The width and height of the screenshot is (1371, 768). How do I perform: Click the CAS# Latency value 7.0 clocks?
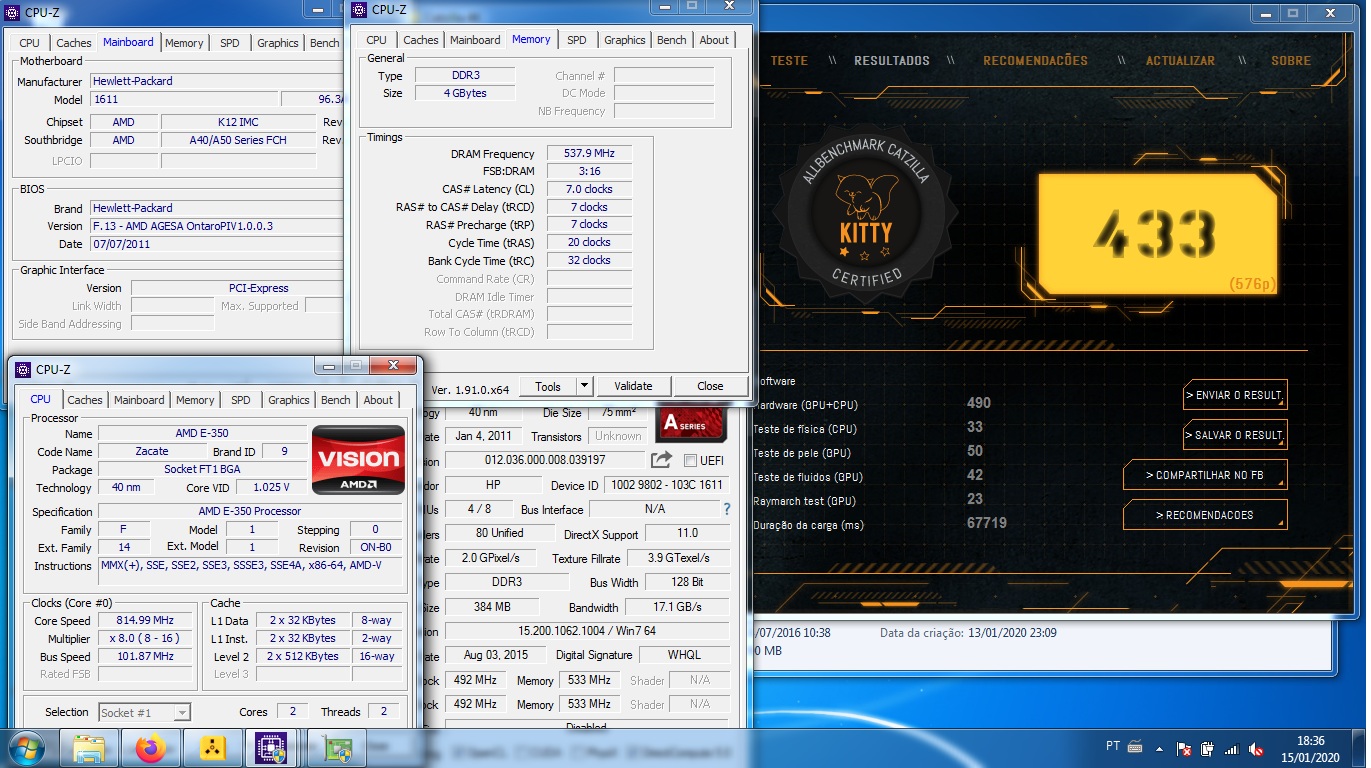pos(589,189)
